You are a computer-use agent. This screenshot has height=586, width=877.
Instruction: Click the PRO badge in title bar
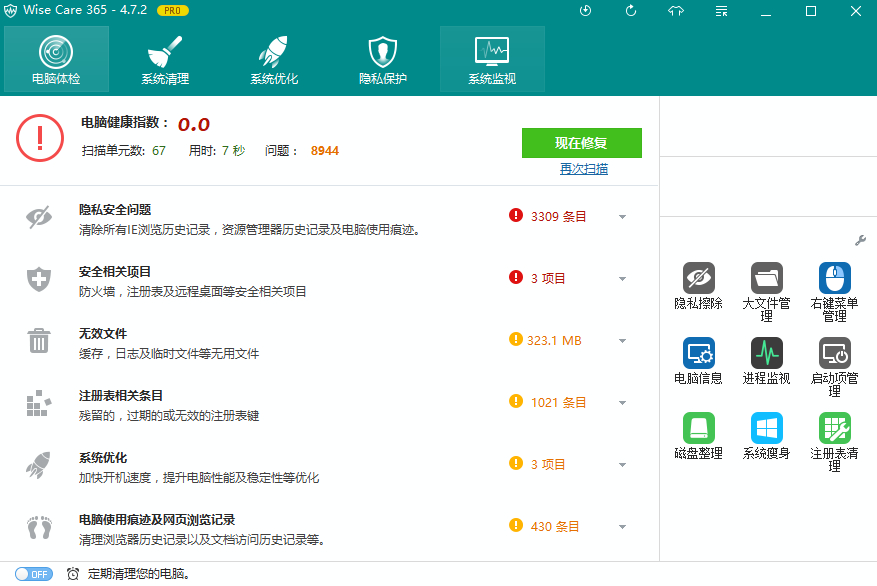(173, 11)
